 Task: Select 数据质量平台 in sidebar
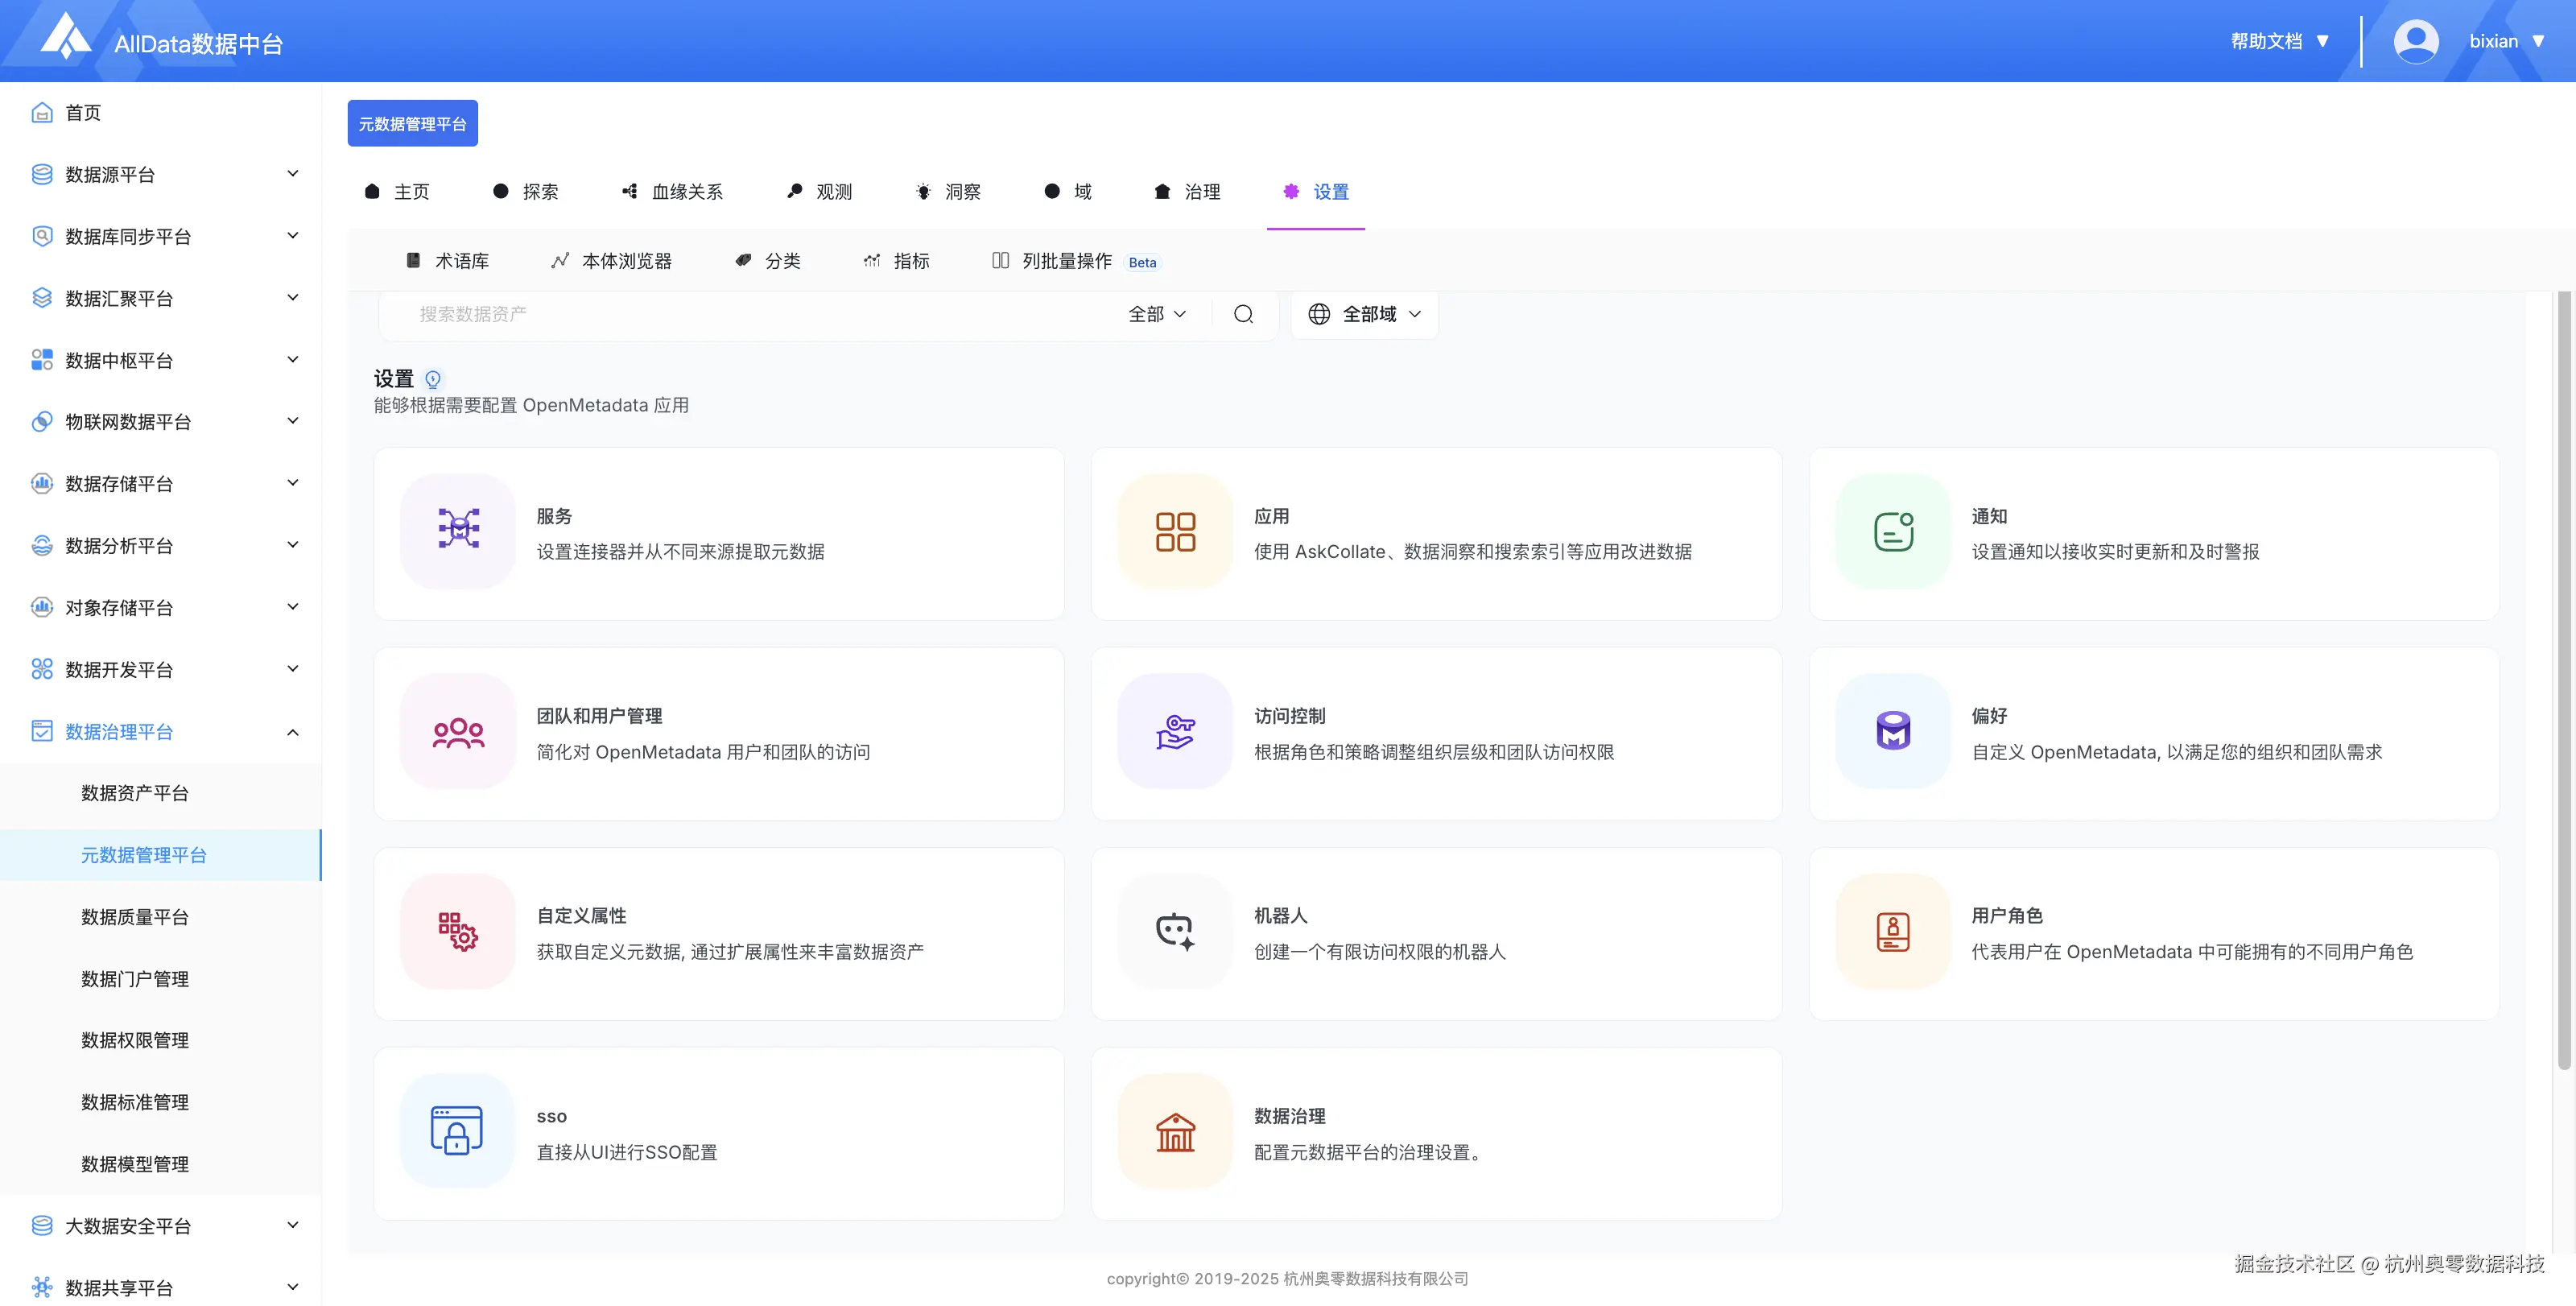tap(135, 917)
